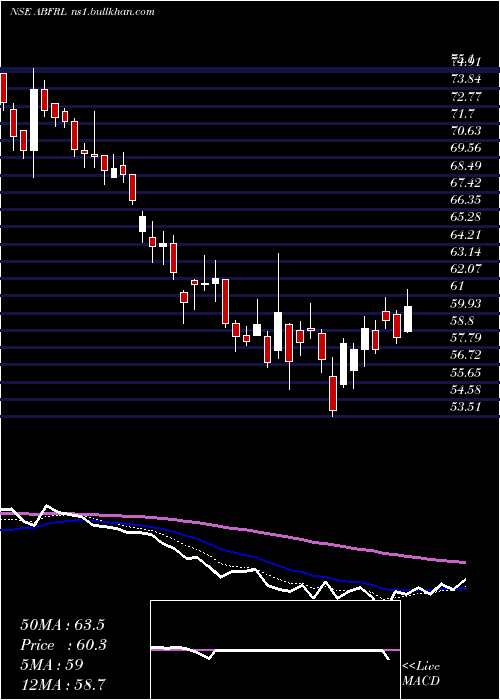Click the 66.35 price axis label
Screen dimensions: 500x700
click(x=466, y=200)
